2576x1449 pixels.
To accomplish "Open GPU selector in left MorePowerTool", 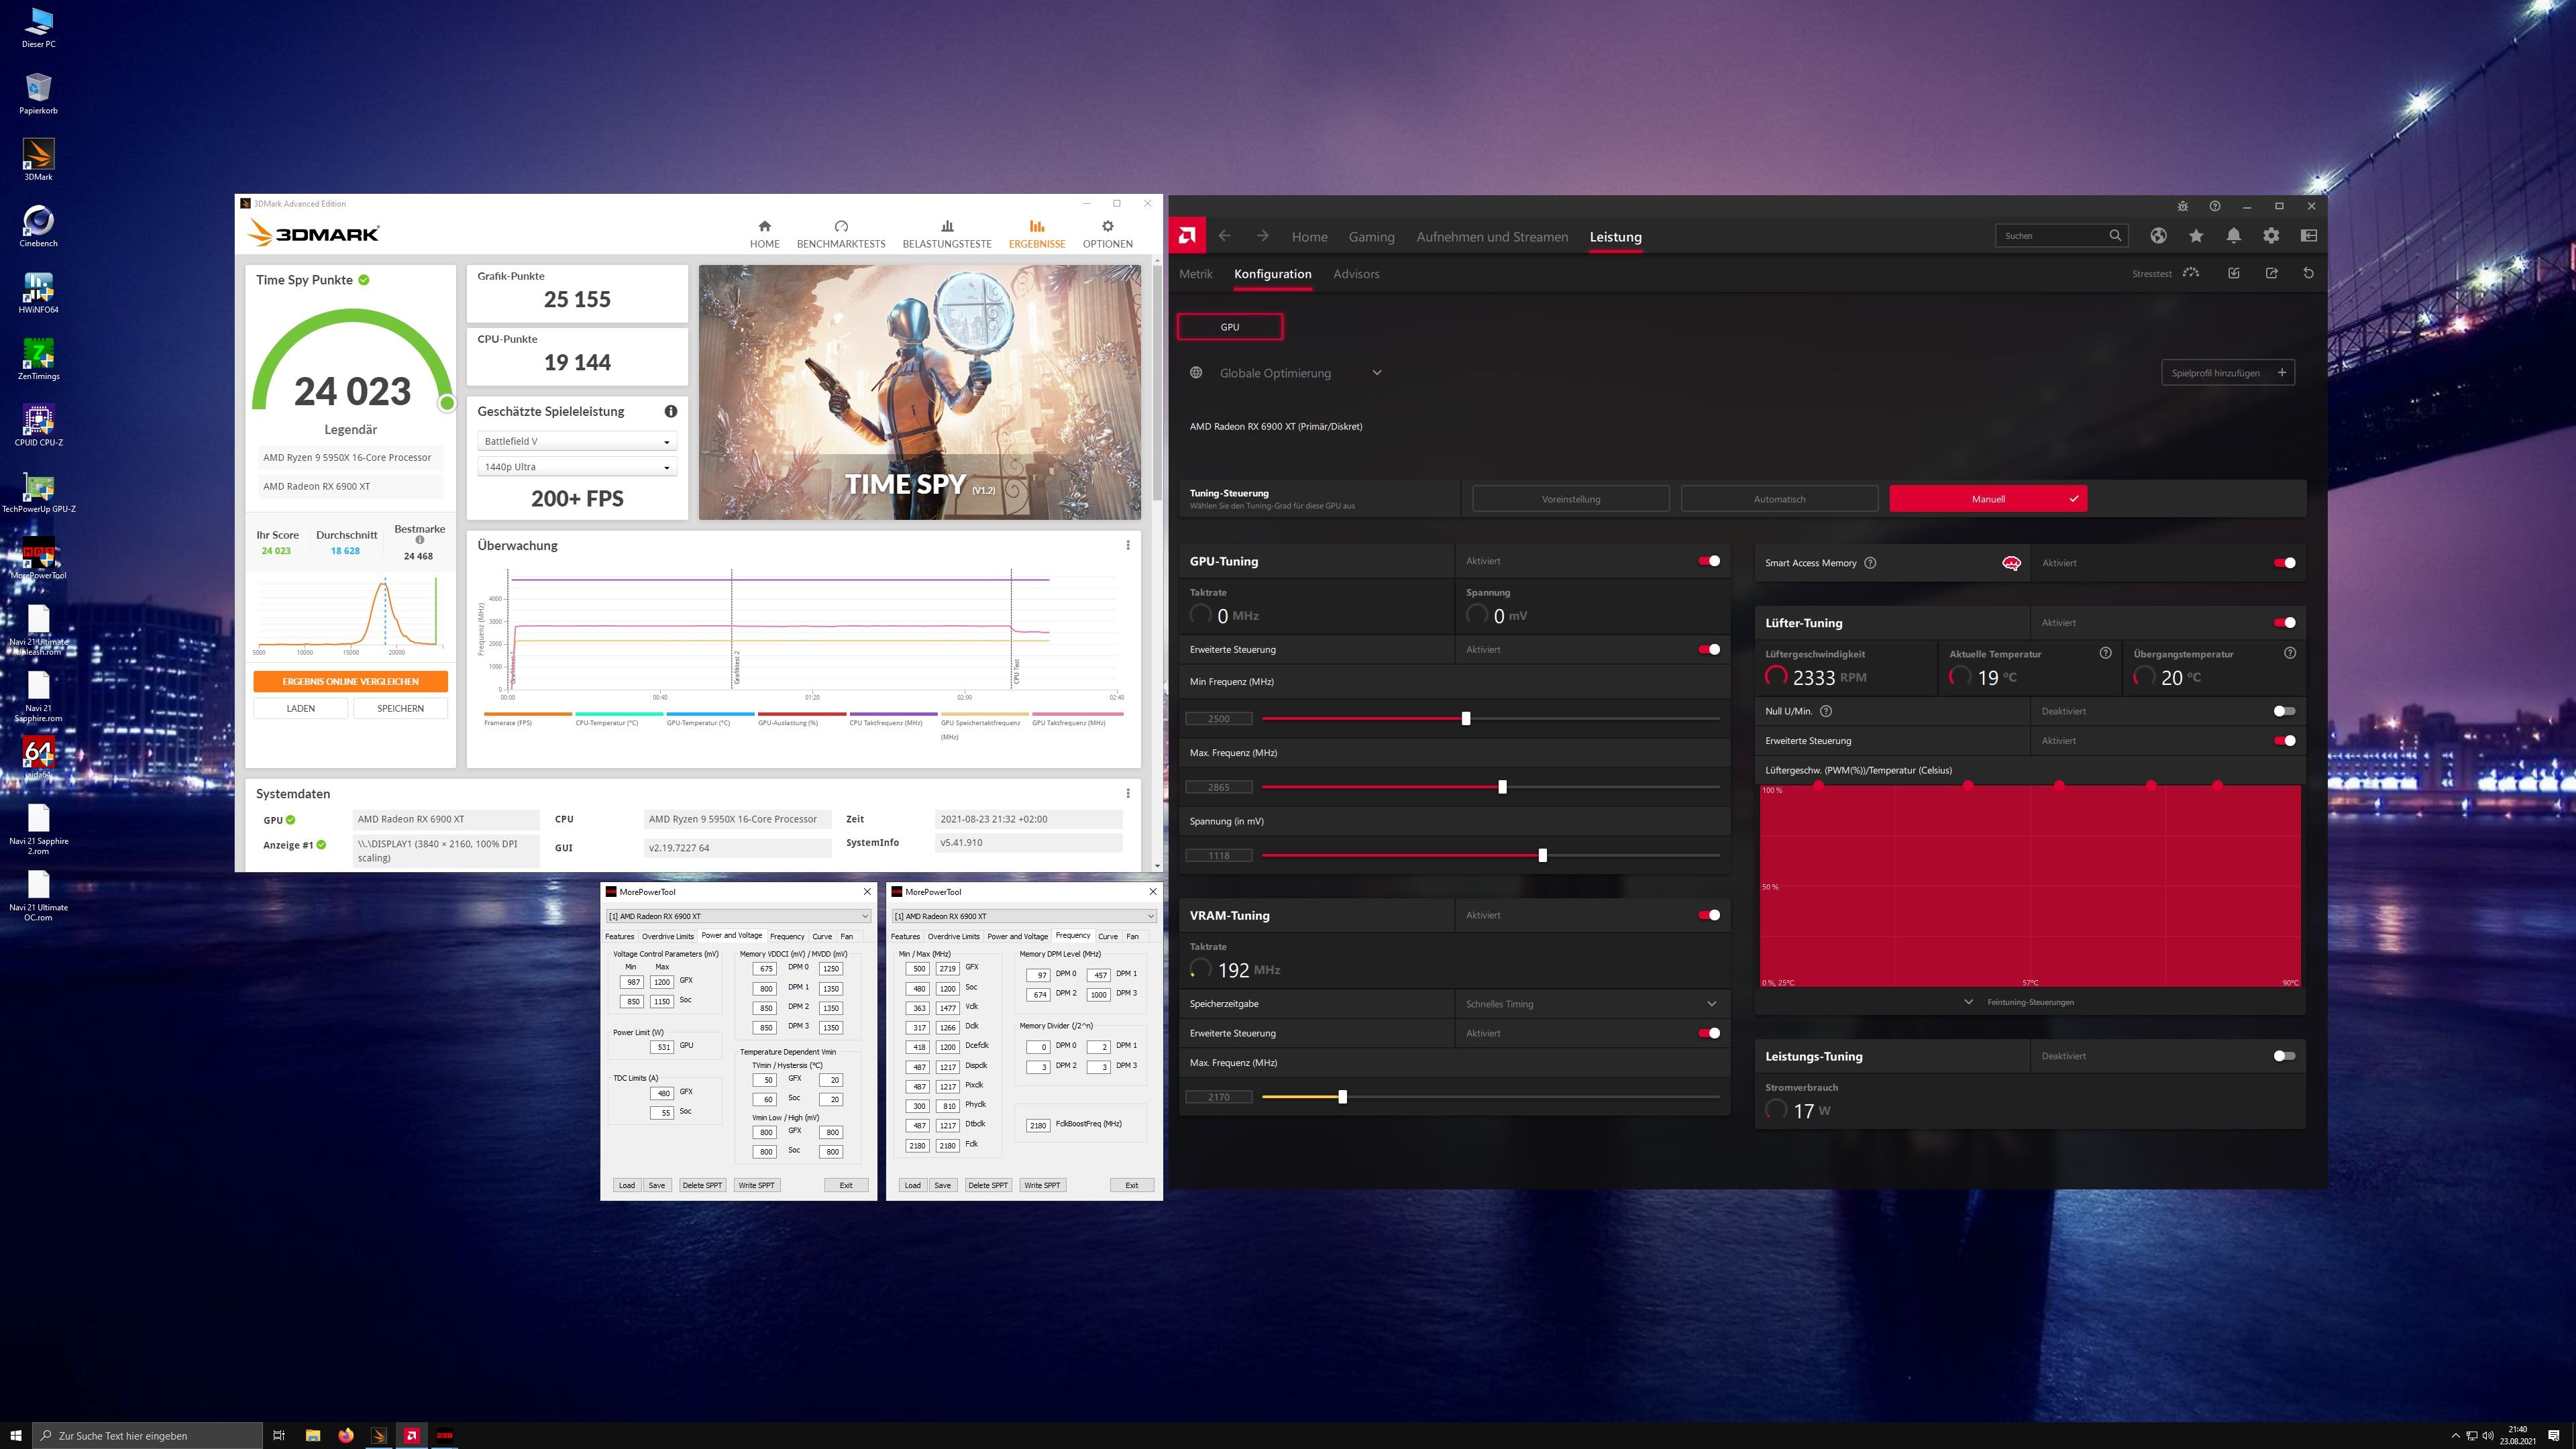I will (x=739, y=916).
